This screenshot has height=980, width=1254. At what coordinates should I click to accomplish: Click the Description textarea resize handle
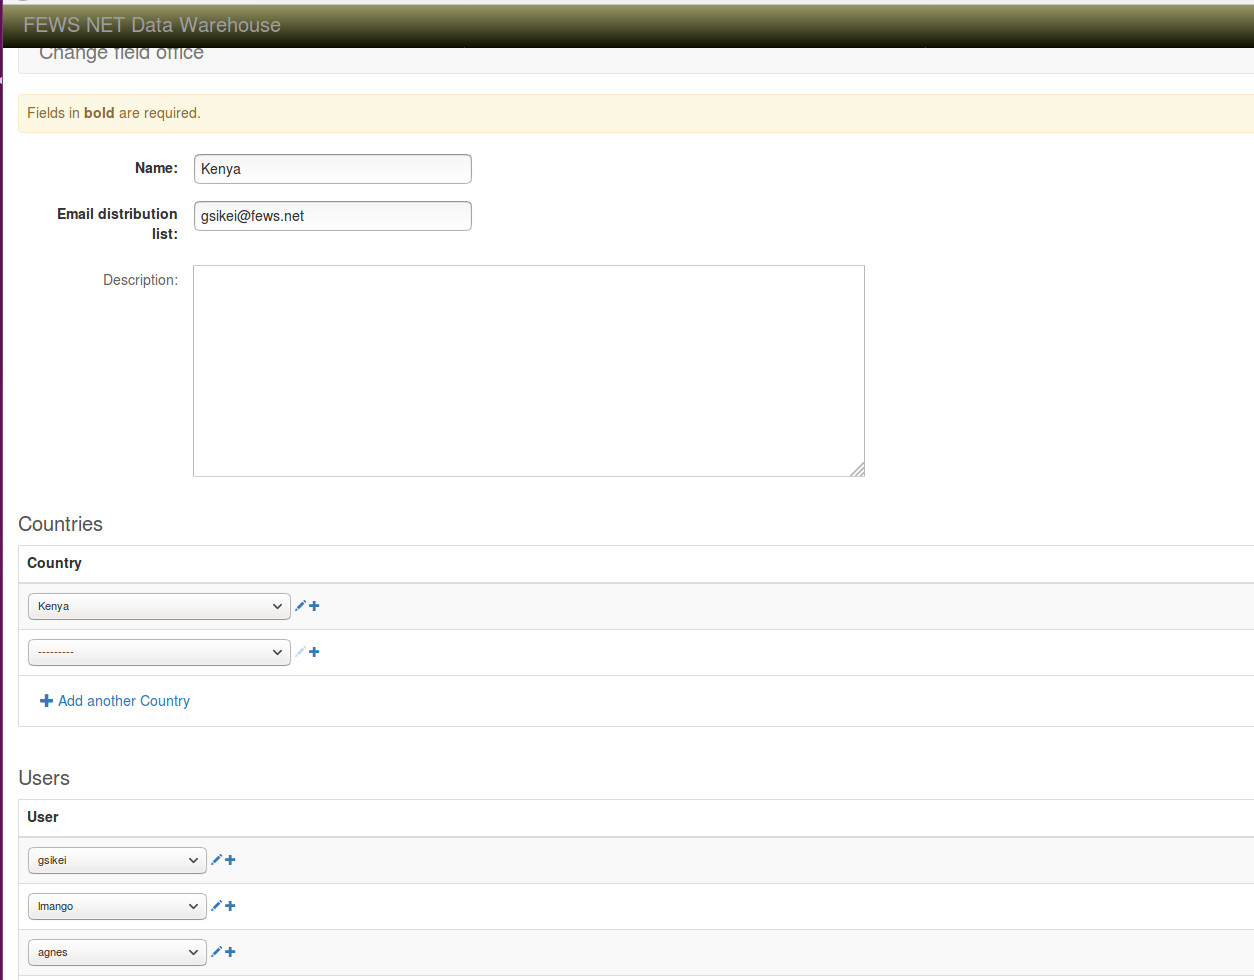(857, 470)
